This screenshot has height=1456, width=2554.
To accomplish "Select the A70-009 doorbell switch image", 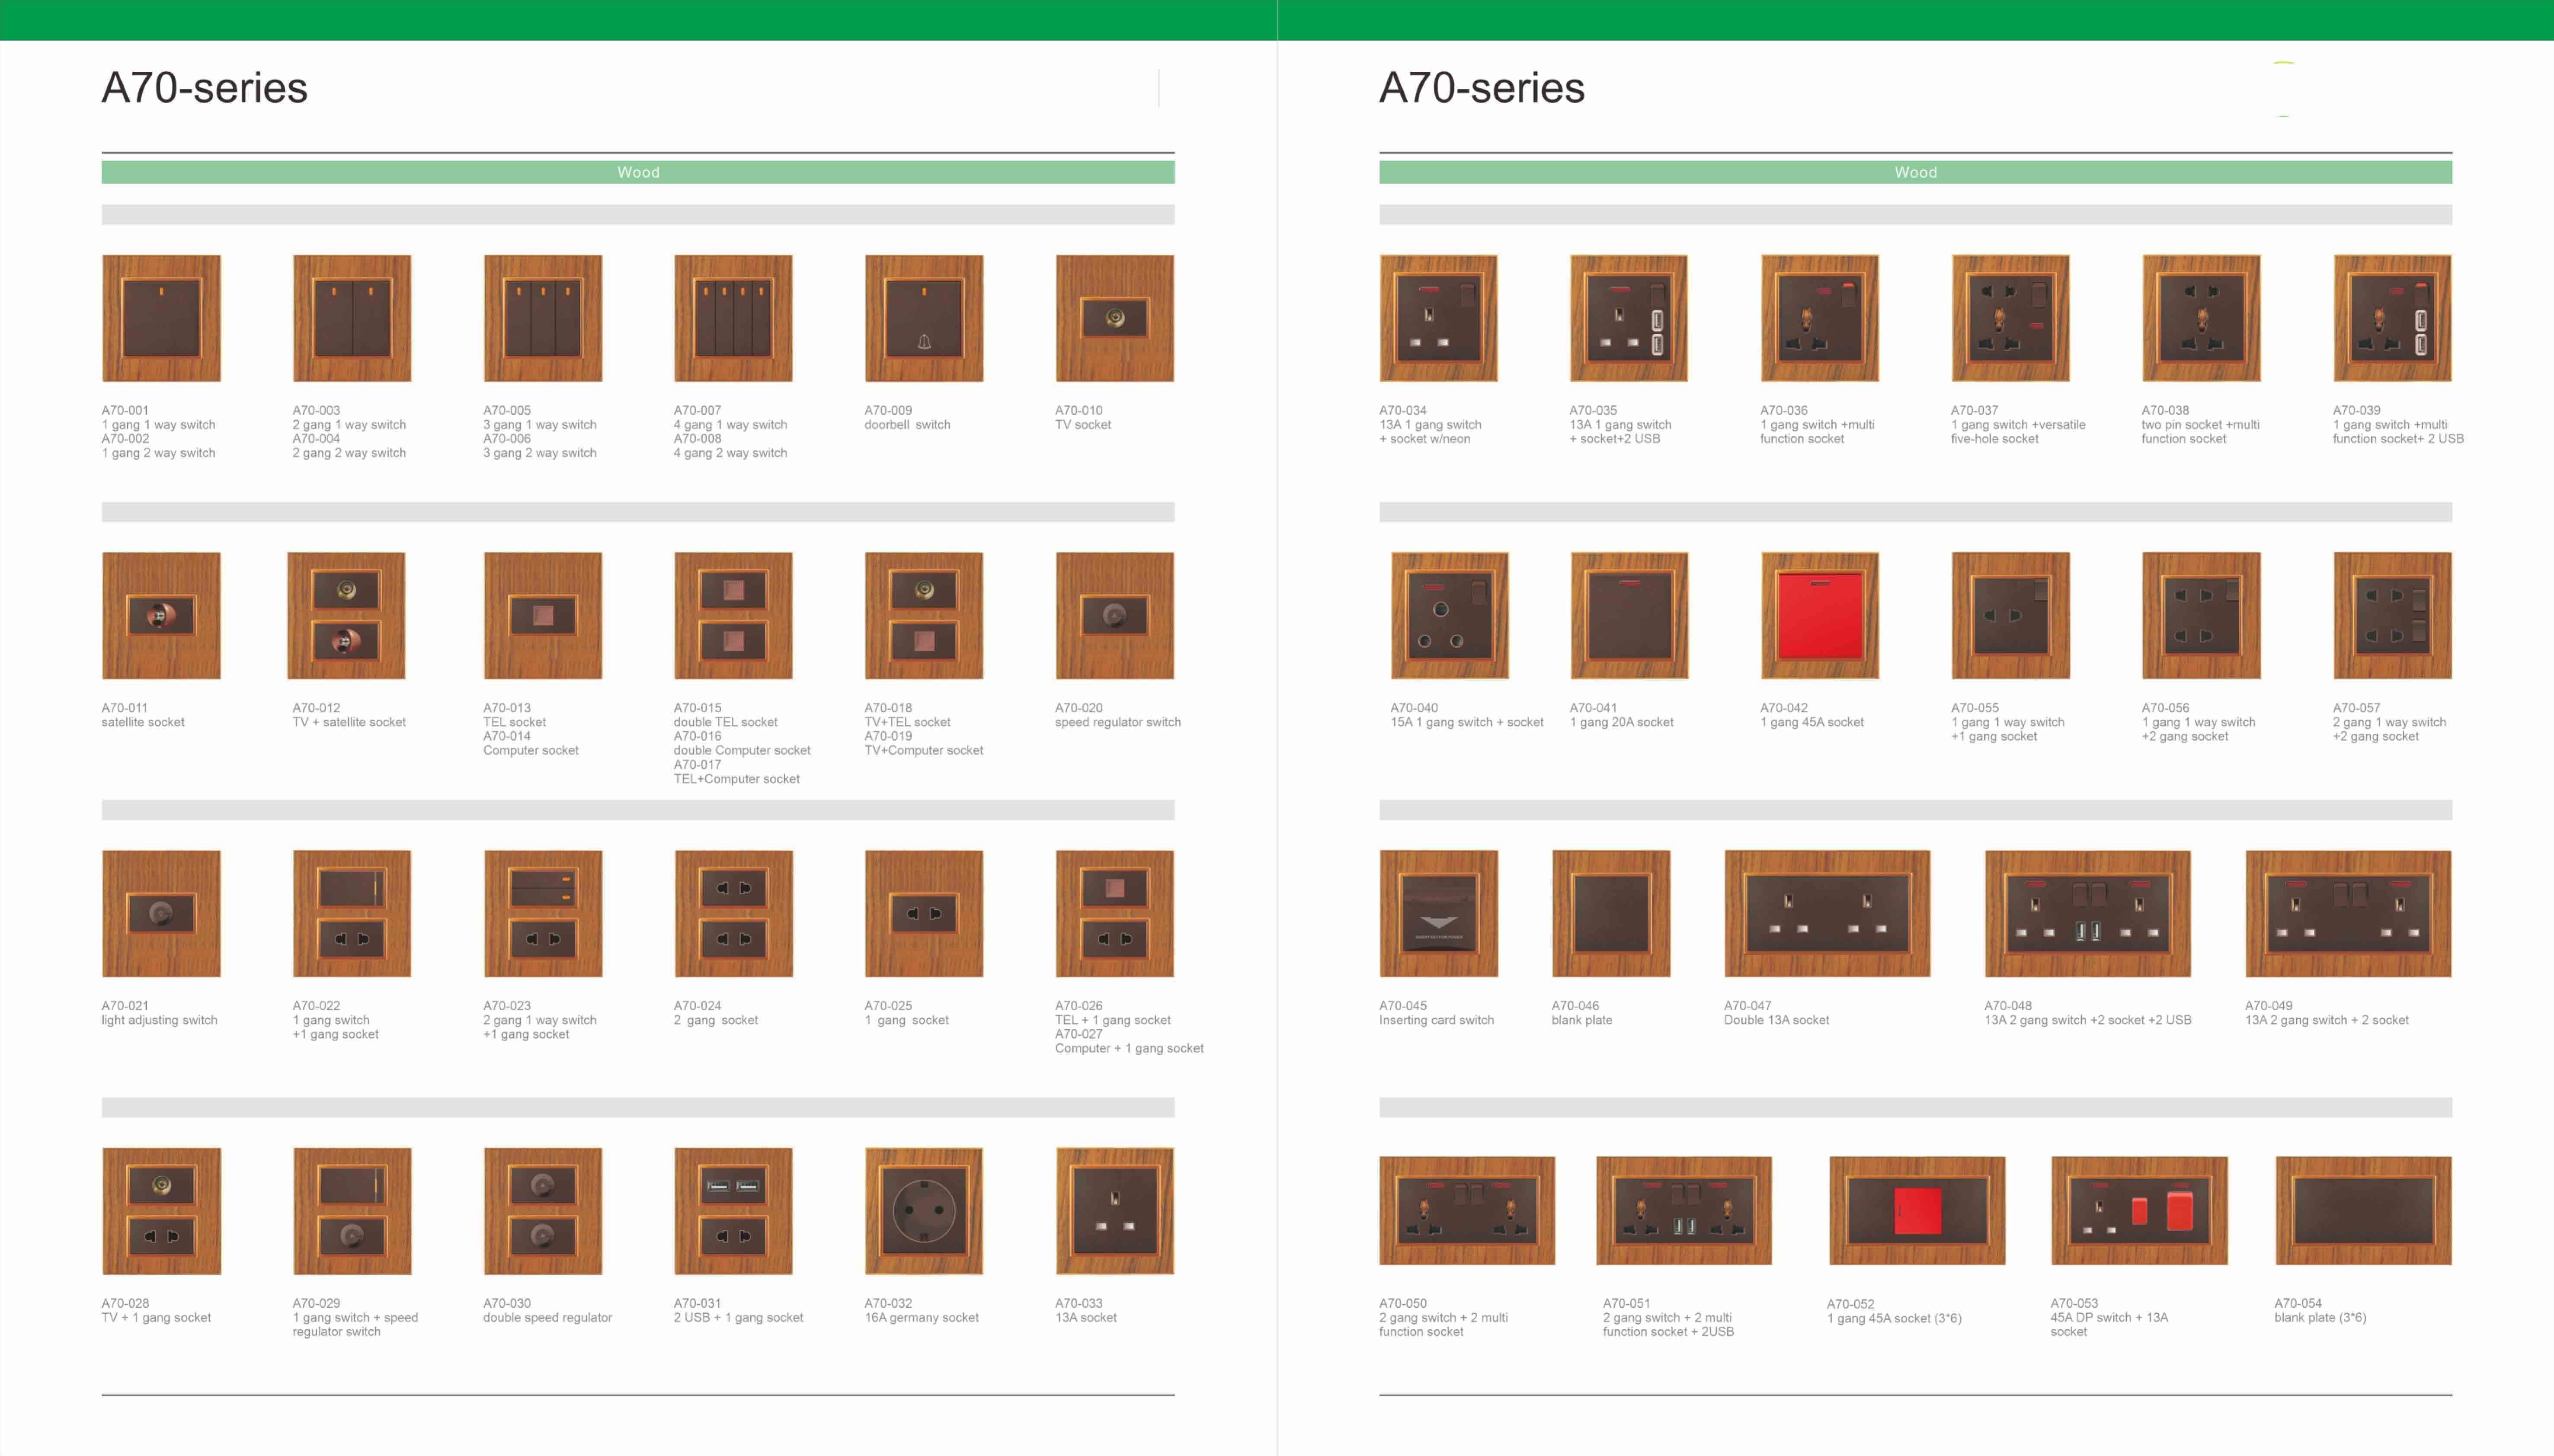I will [924, 318].
